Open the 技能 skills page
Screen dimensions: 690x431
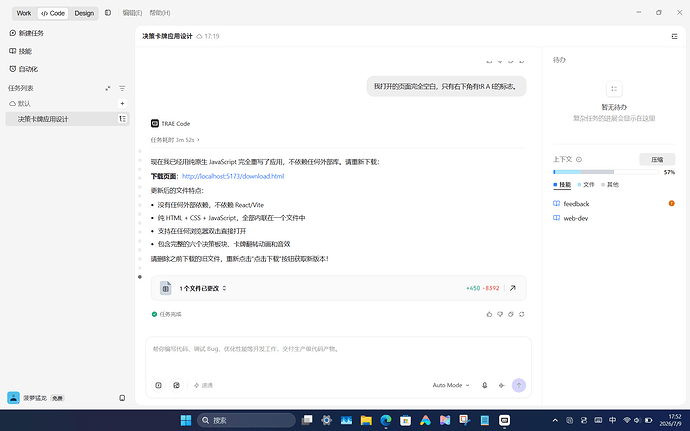point(21,51)
